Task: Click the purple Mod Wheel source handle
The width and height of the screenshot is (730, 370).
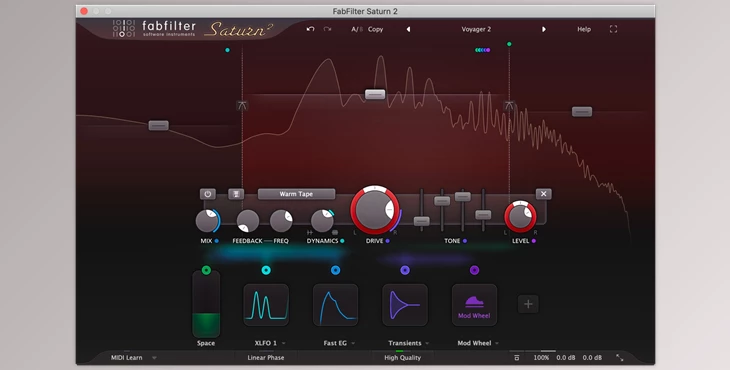Action: 474,270
